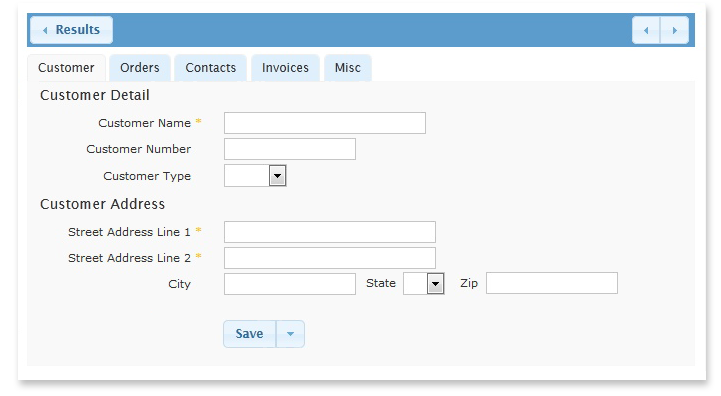Expand Customer Type dropdown
Image resolution: width=721 pixels, height=396 pixels.
pos(277,176)
